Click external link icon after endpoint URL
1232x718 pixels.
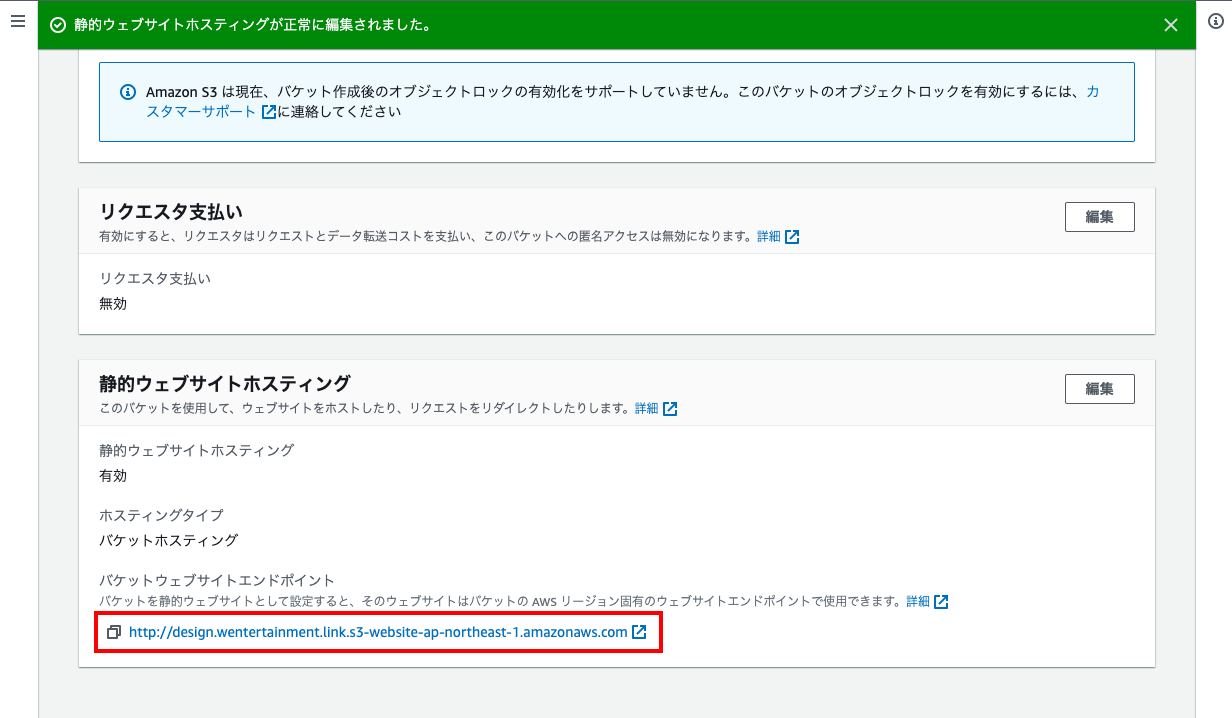coord(639,632)
